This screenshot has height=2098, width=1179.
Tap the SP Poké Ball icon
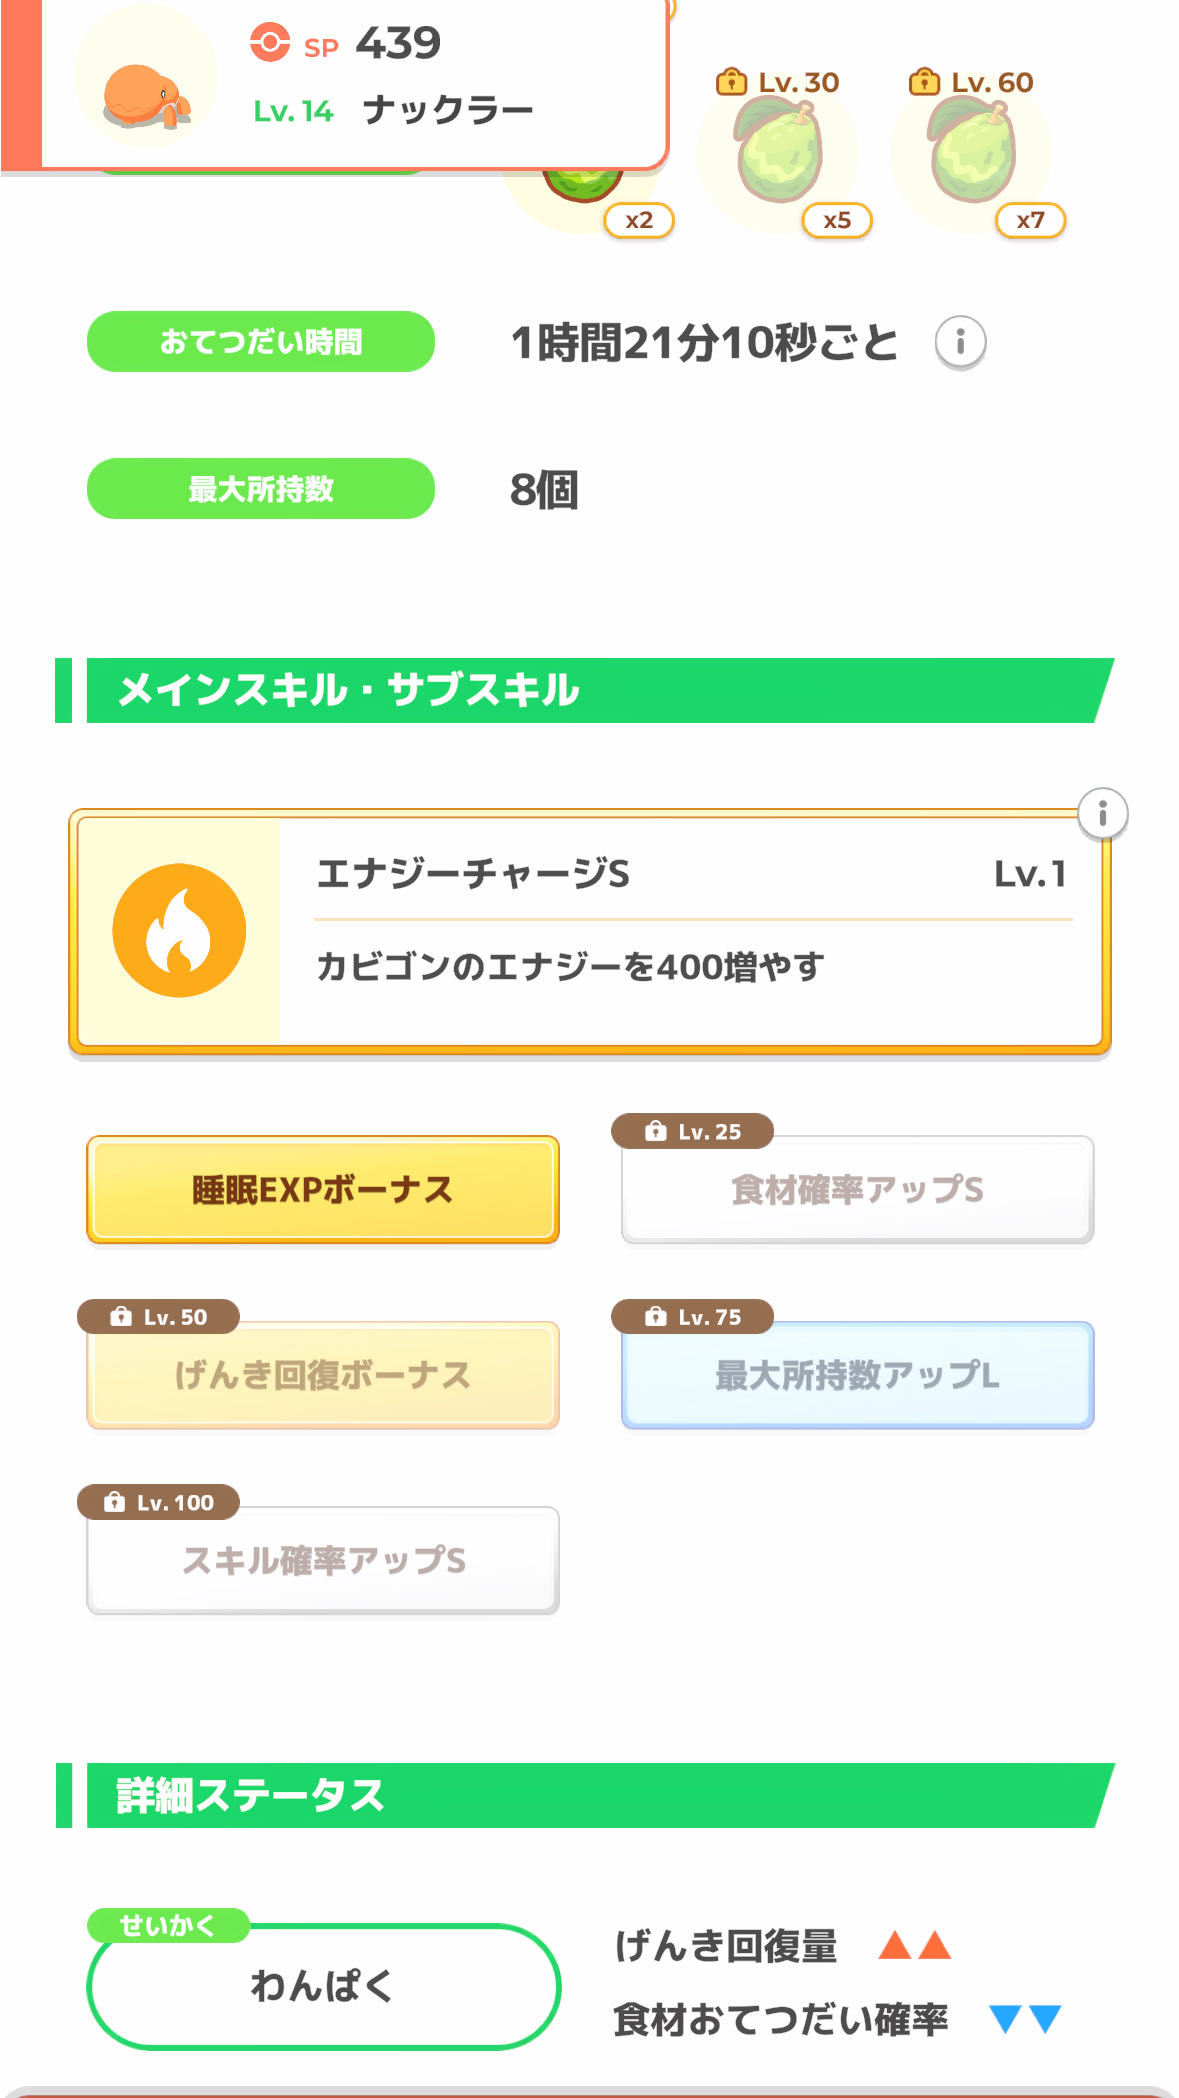pos(269,43)
